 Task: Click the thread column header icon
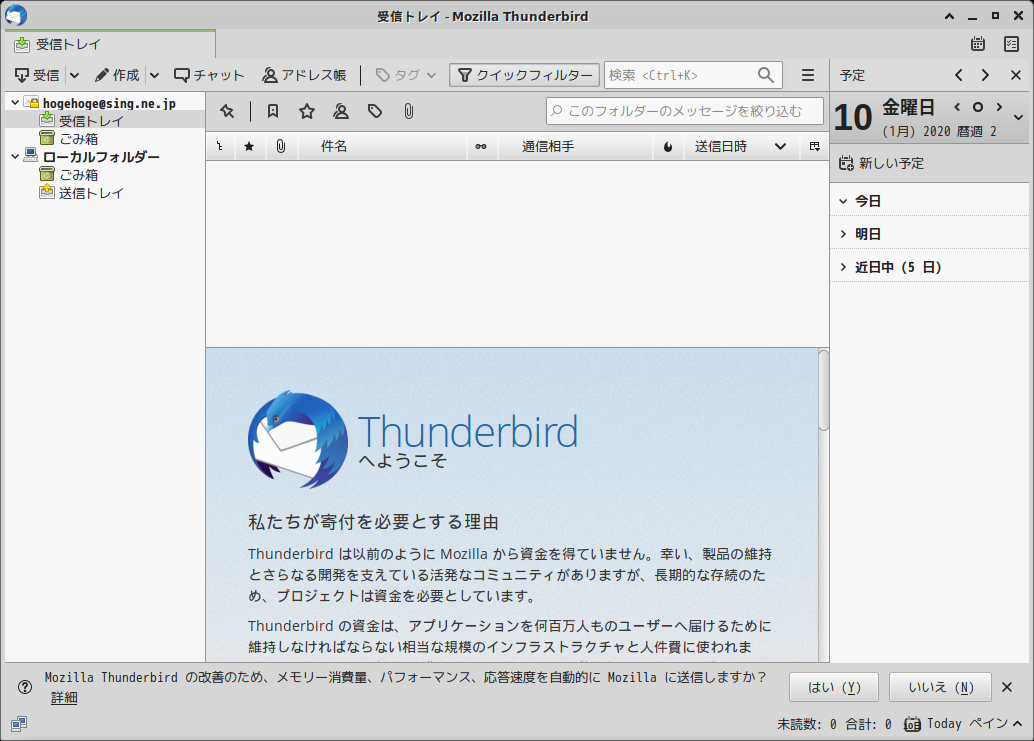point(220,146)
